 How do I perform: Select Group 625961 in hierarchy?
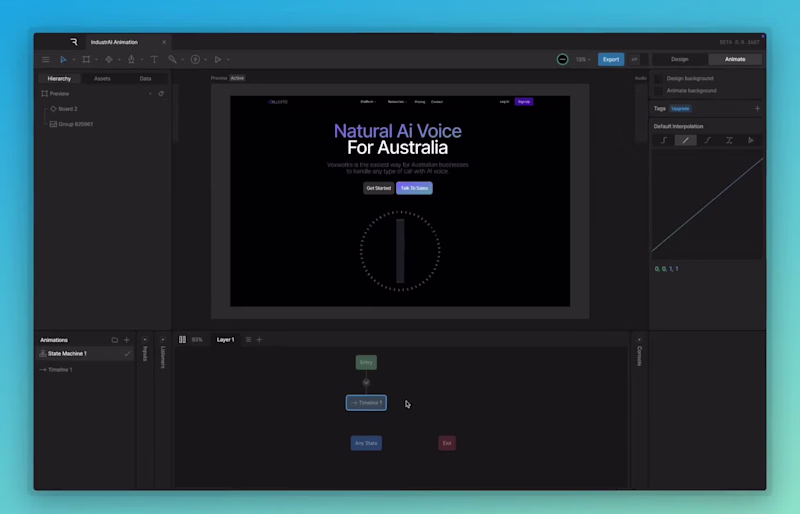pyautogui.click(x=76, y=124)
